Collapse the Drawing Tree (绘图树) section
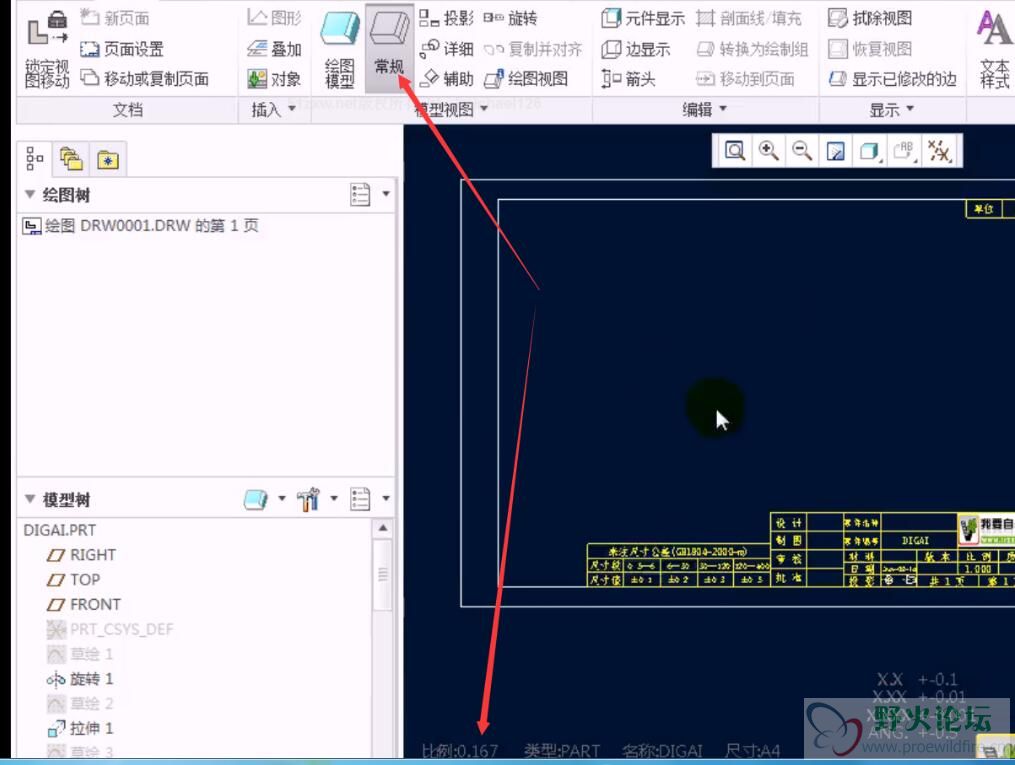 click(30, 194)
